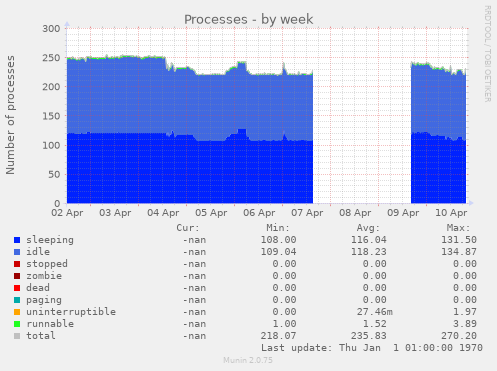
Task: Select the 'paging' legend label
Action: (x=44, y=300)
